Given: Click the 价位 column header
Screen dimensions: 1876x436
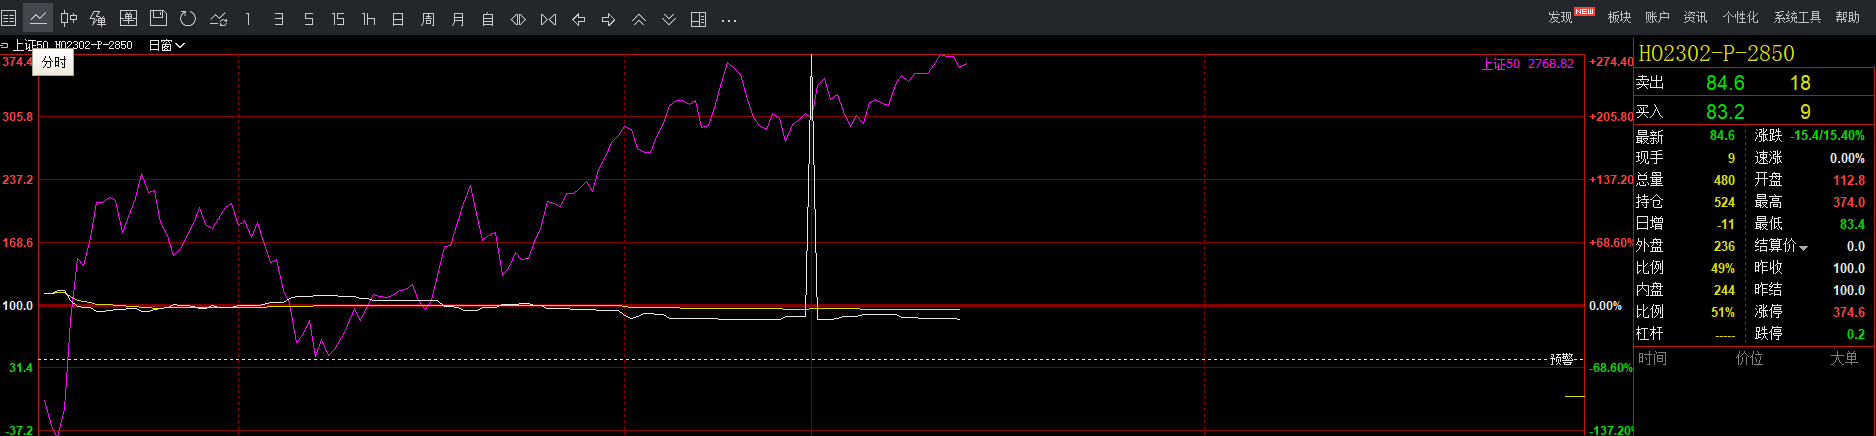Looking at the screenshot, I should [1749, 358].
